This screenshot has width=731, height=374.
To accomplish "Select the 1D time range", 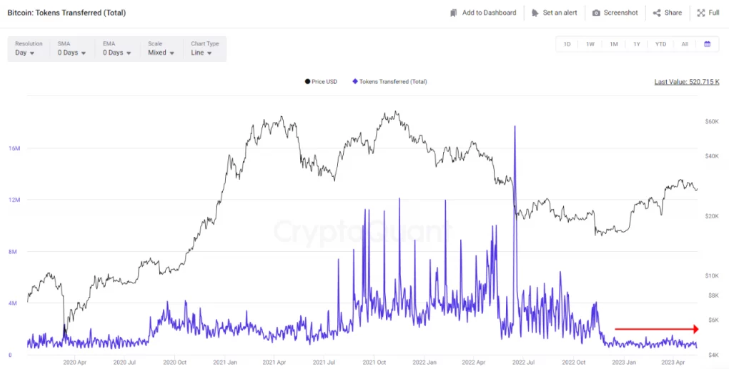I will 567,44.
